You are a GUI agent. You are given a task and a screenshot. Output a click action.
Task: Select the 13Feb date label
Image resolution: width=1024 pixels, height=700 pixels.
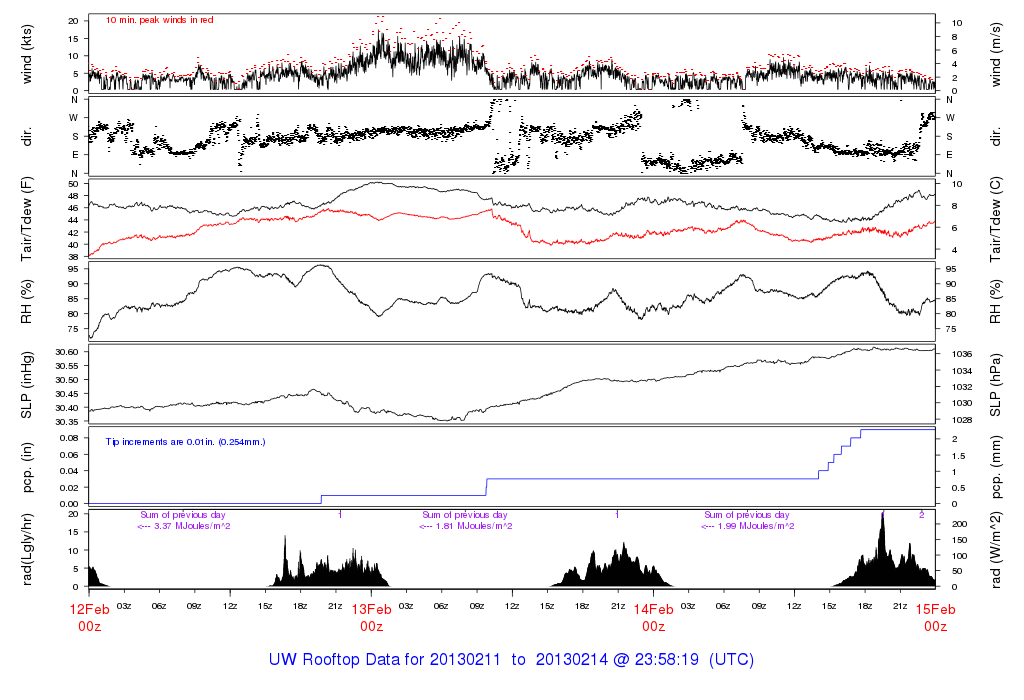click(x=372, y=610)
